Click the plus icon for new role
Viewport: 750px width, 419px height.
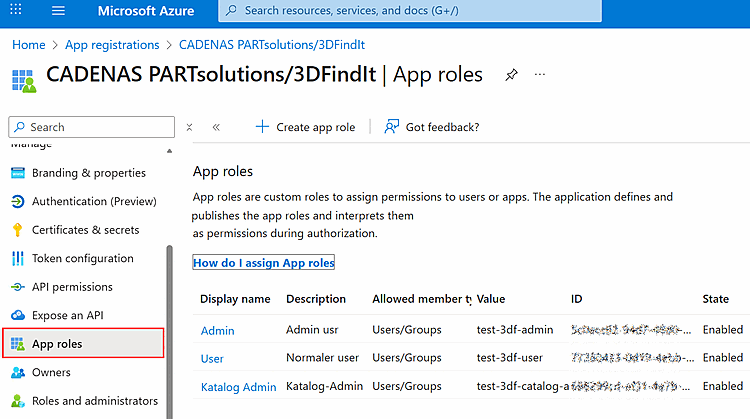click(x=262, y=127)
